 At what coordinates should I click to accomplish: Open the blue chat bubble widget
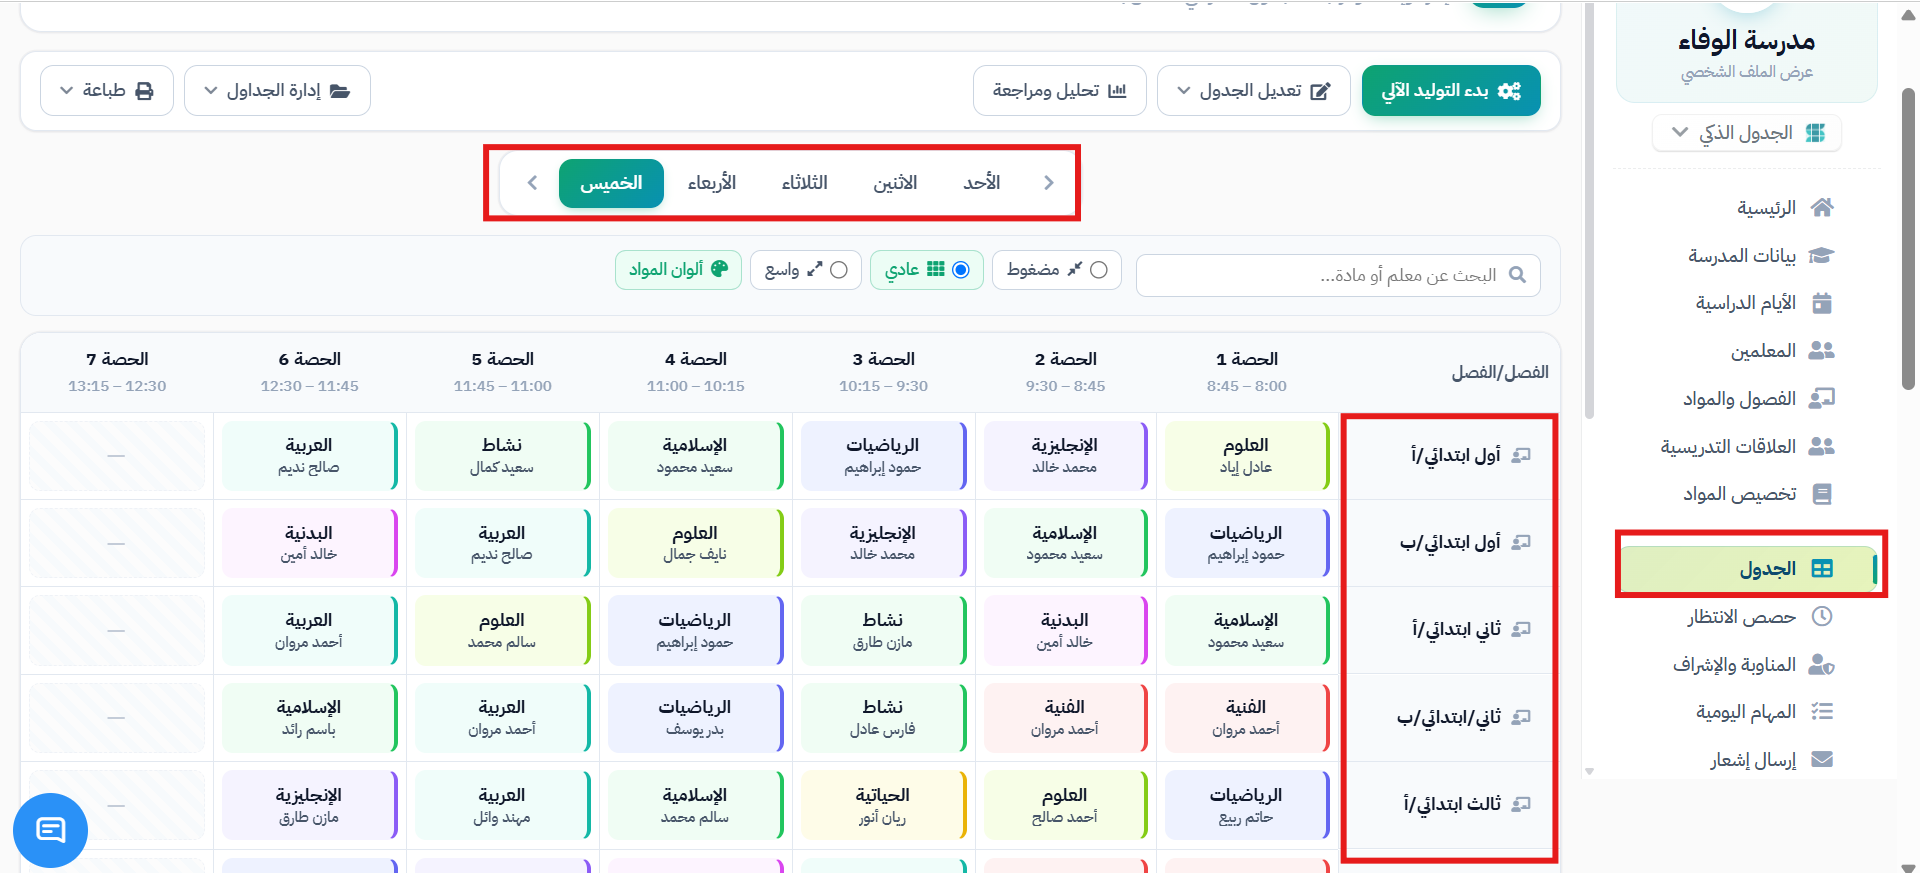50,830
